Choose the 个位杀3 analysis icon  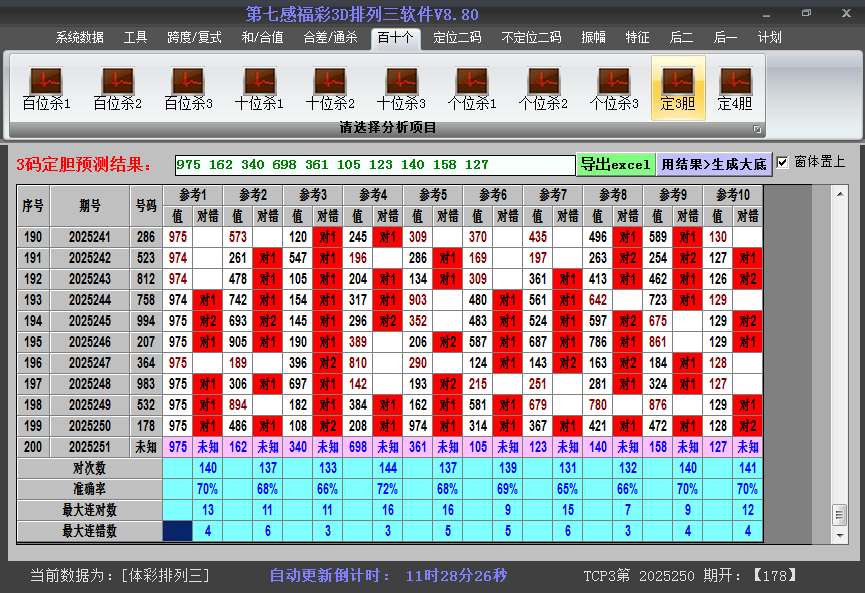614,89
